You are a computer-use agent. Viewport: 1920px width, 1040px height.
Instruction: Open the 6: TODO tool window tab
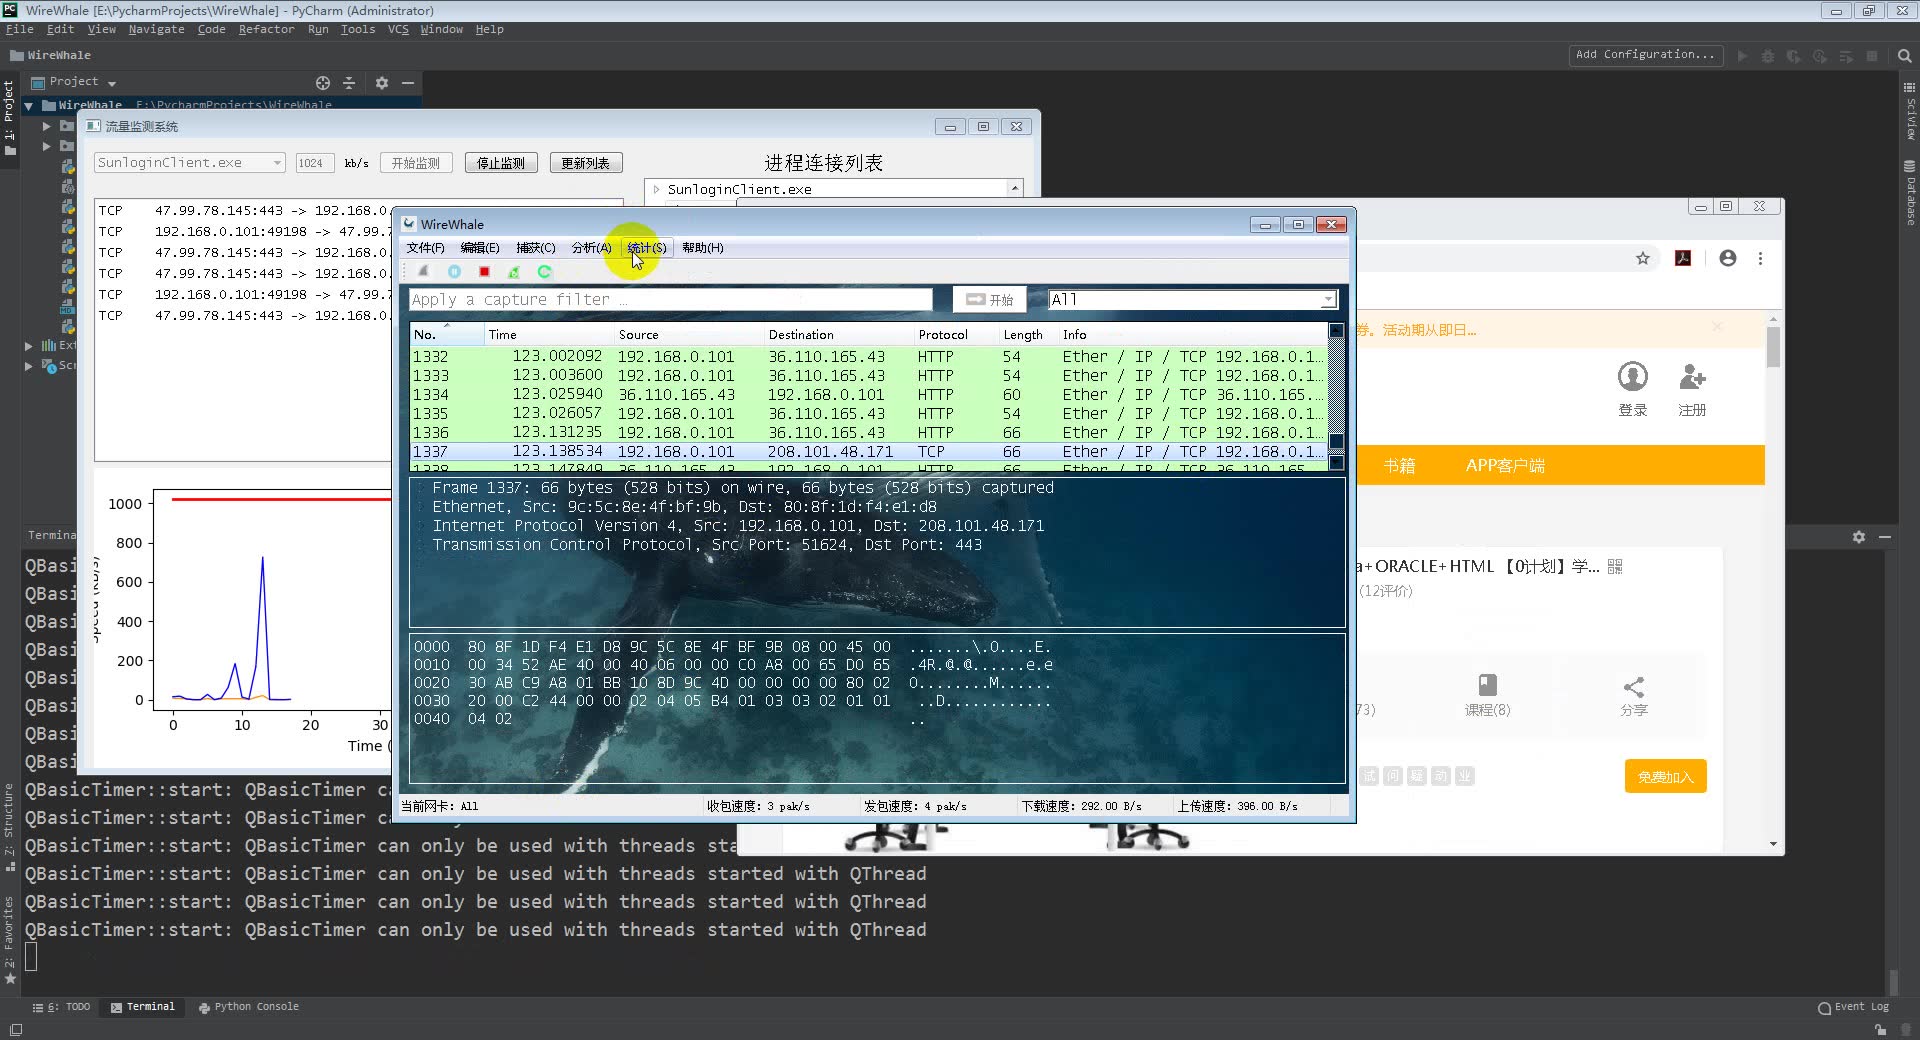[x=62, y=1007]
